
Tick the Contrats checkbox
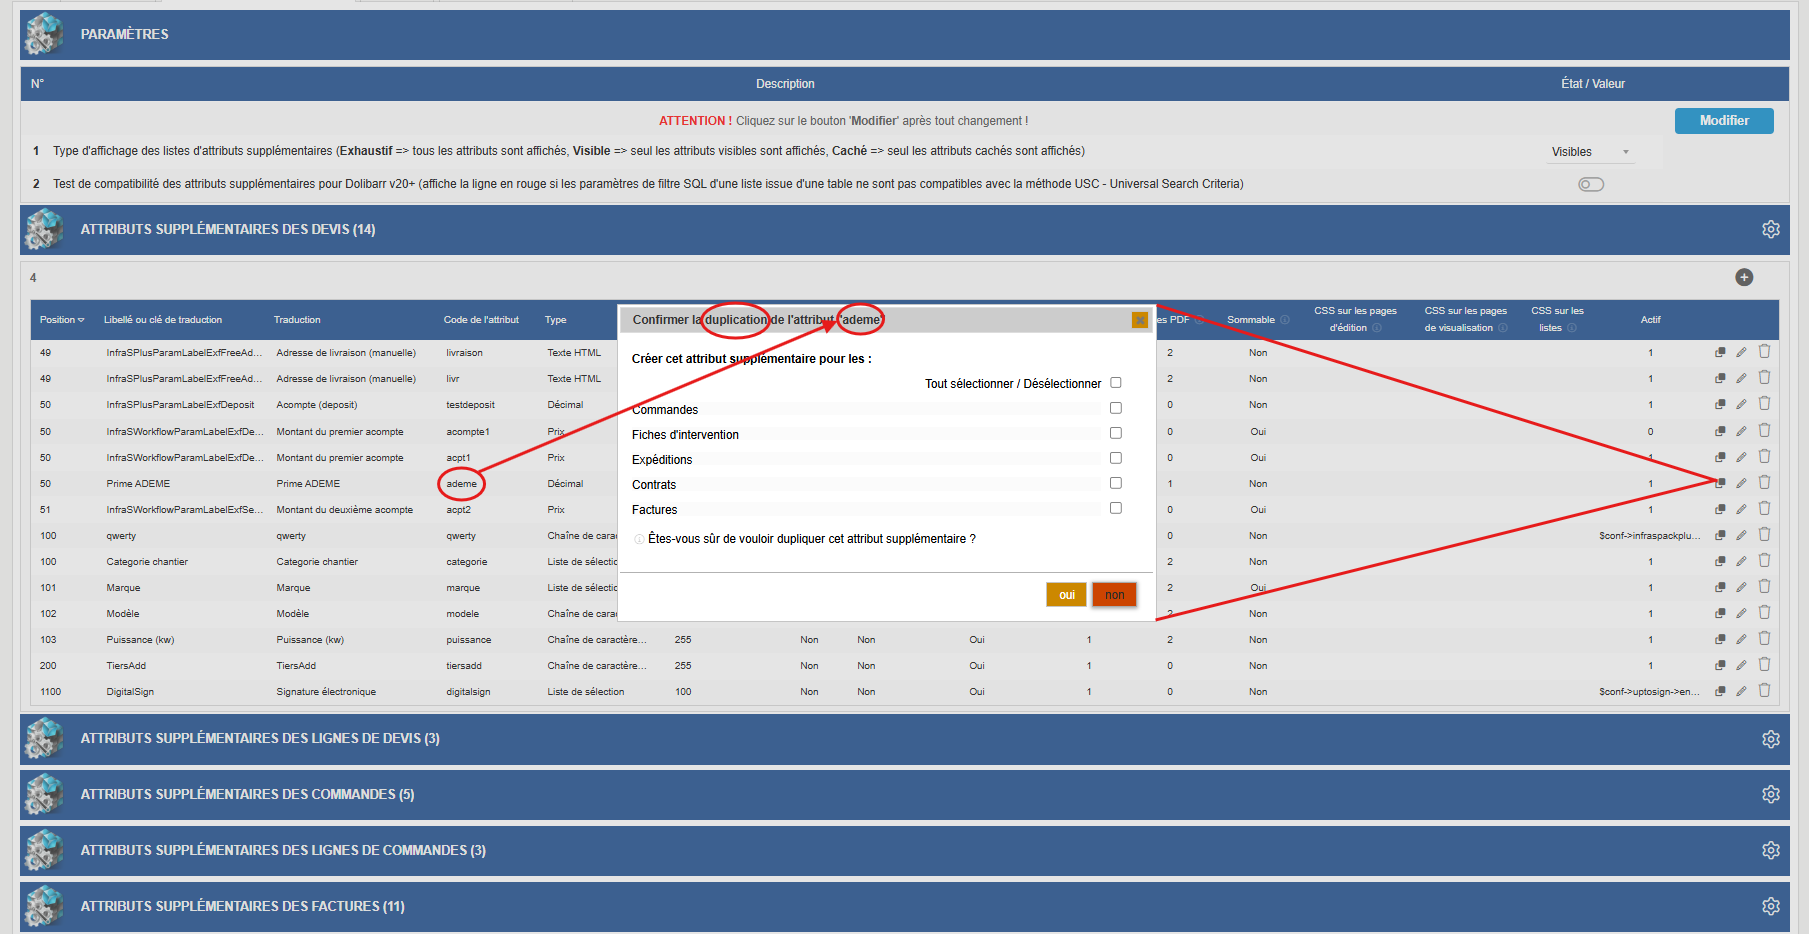tap(1116, 483)
